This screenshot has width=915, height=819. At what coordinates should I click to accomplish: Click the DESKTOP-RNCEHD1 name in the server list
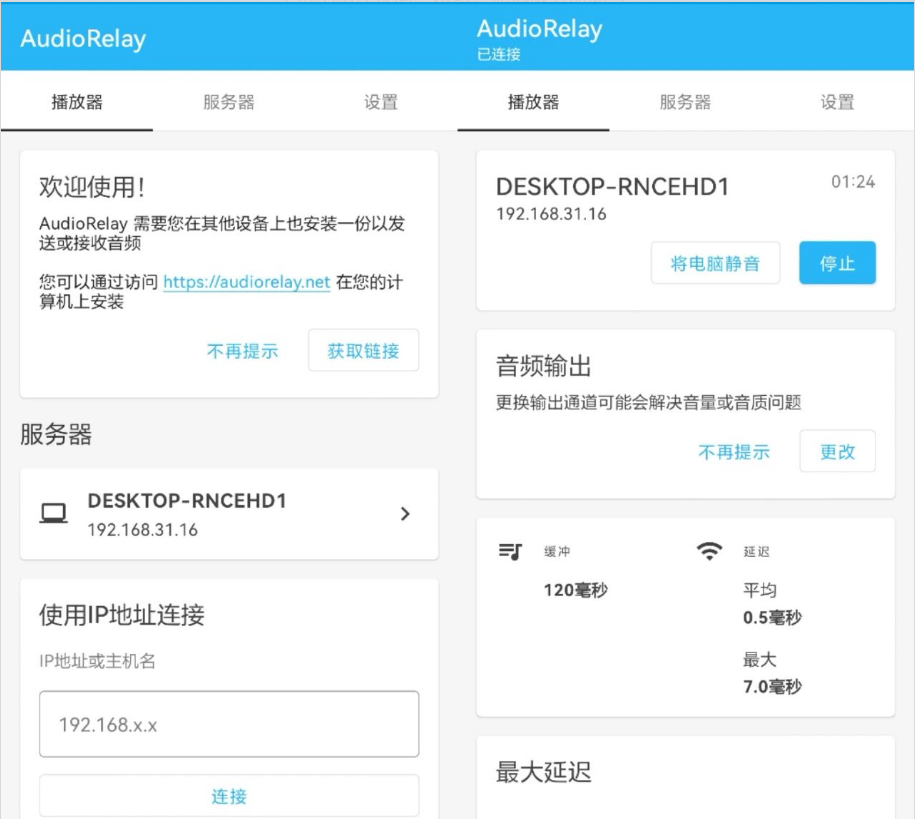(187, 501)
